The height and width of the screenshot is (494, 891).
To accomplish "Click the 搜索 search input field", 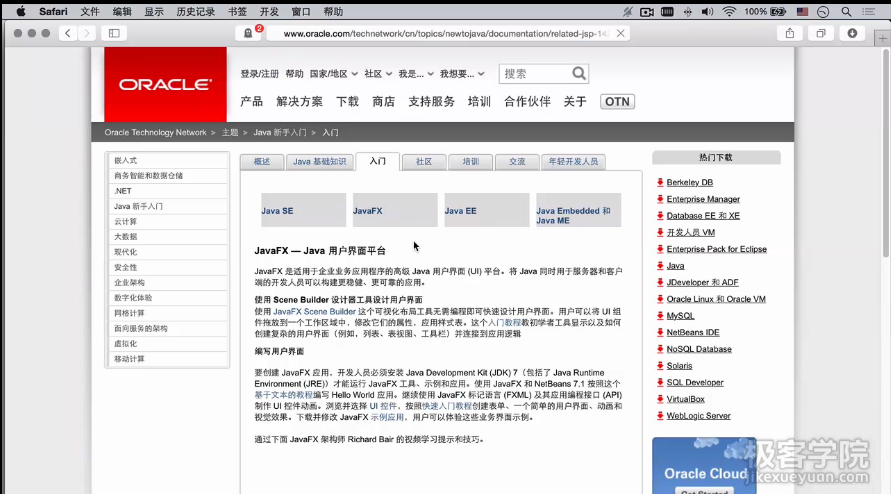I will (x=536, y=73).
